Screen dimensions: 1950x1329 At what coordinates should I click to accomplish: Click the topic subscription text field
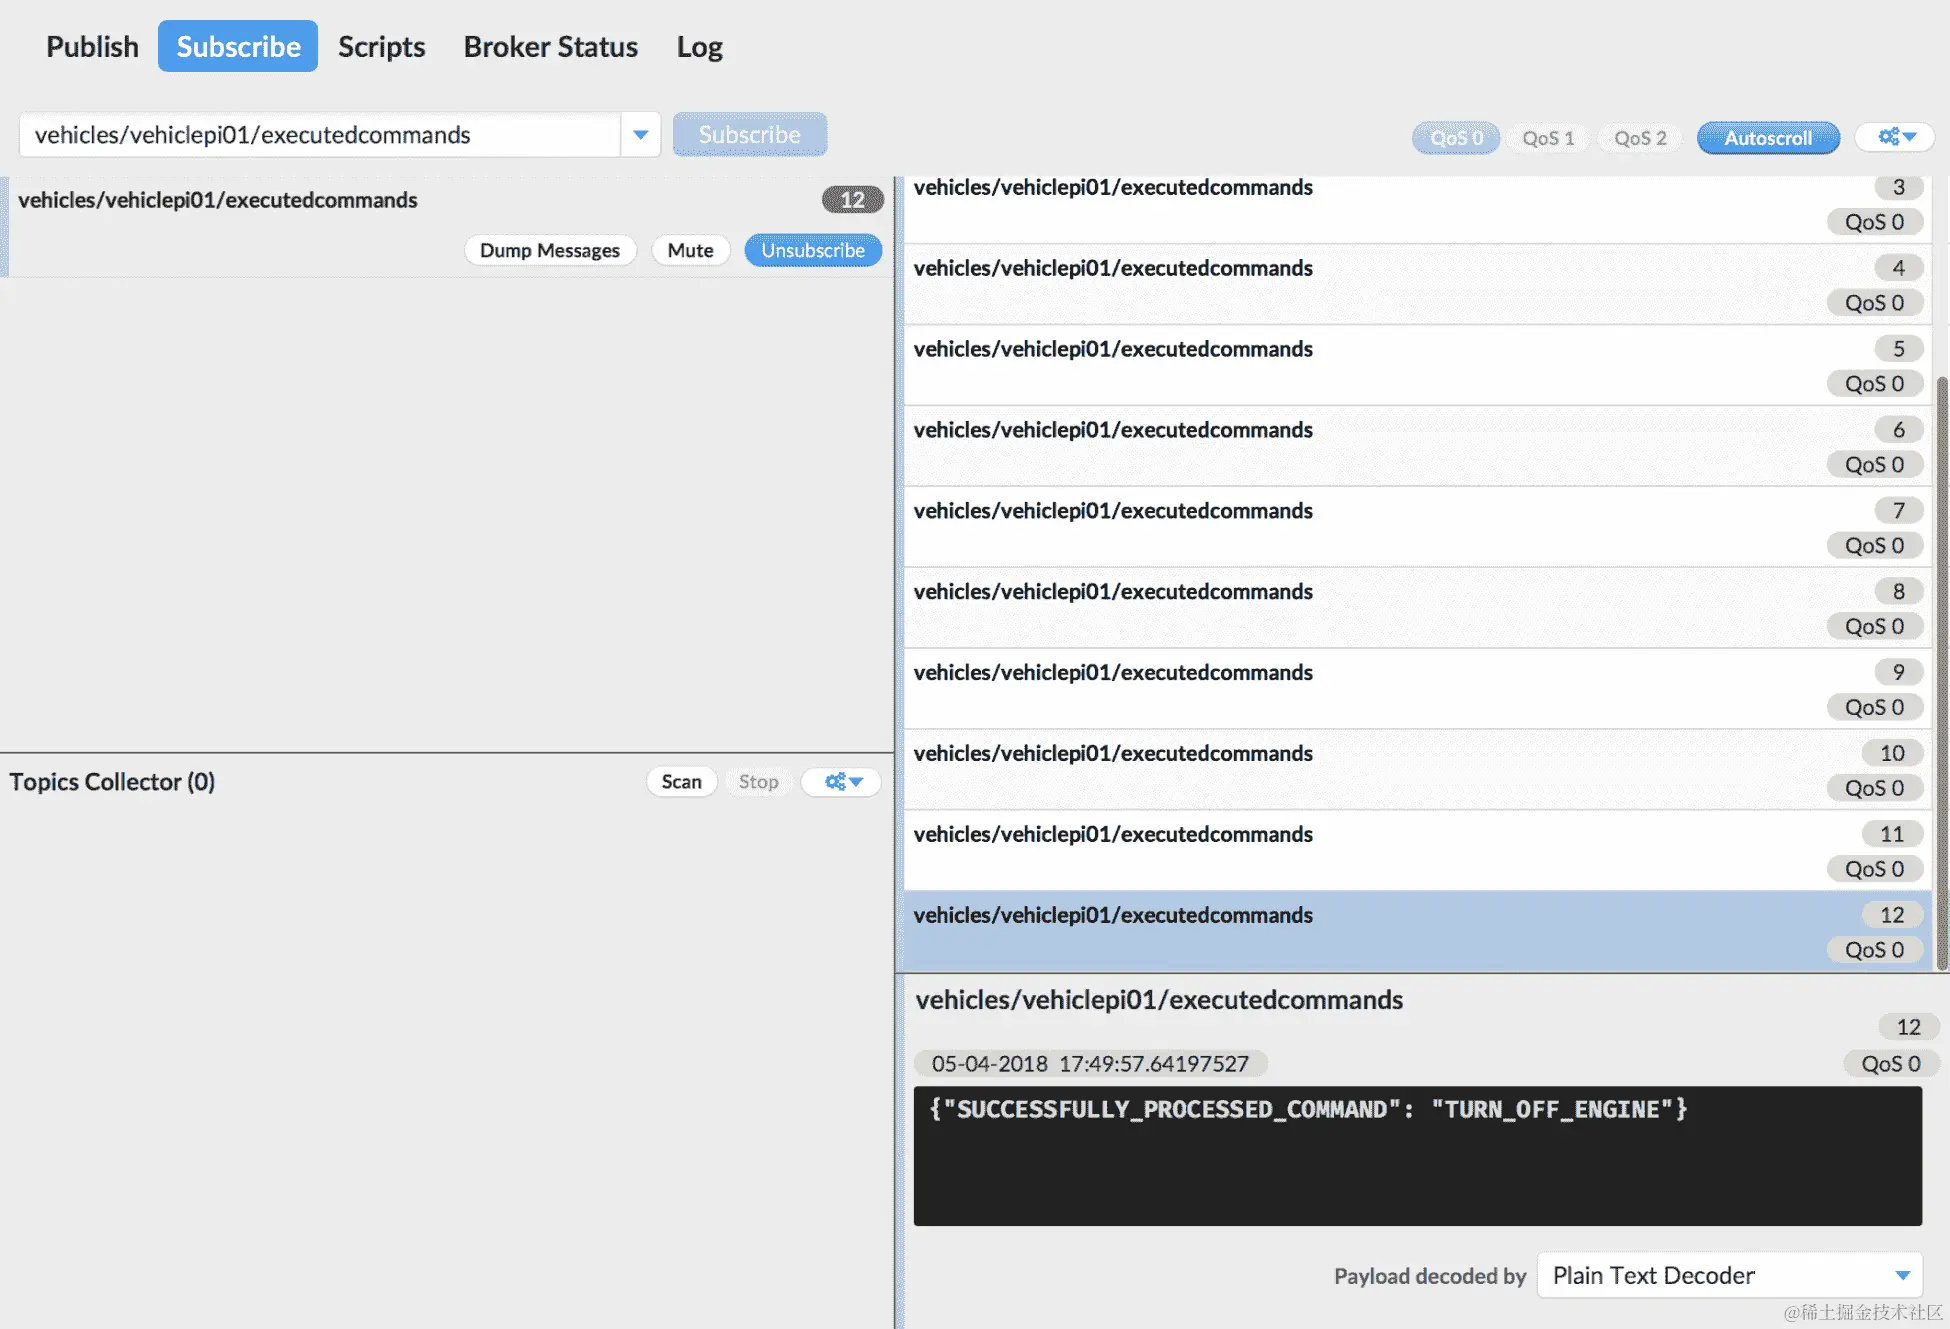(x=320, y=135)
